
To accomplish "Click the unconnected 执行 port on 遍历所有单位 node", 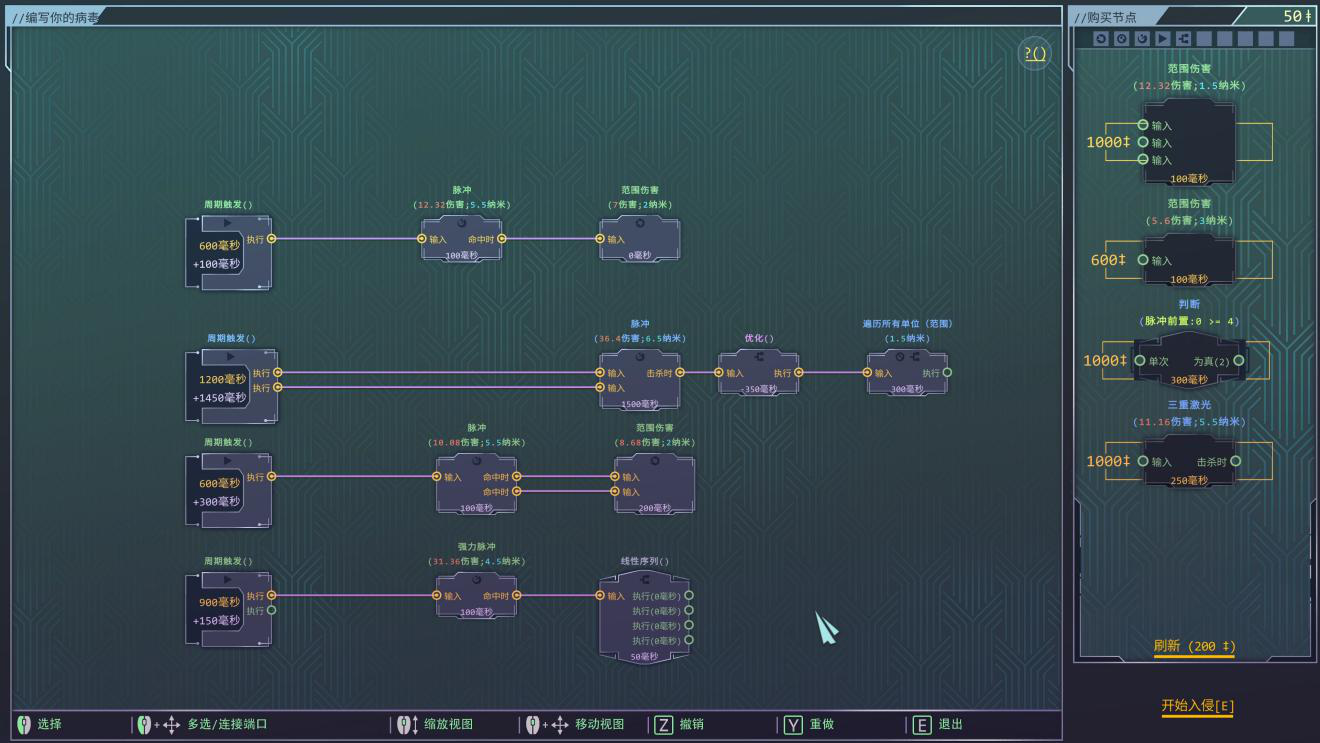I will (947, 373).
